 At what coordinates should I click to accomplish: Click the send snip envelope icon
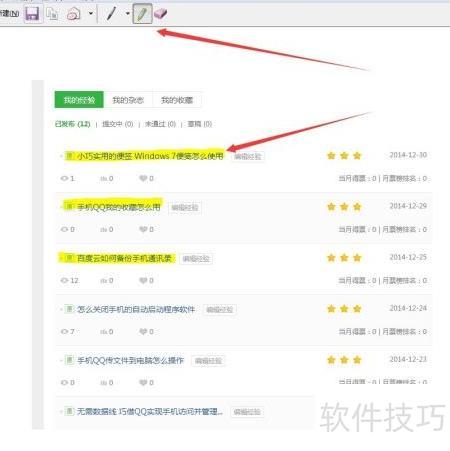(x=74, y=14)
